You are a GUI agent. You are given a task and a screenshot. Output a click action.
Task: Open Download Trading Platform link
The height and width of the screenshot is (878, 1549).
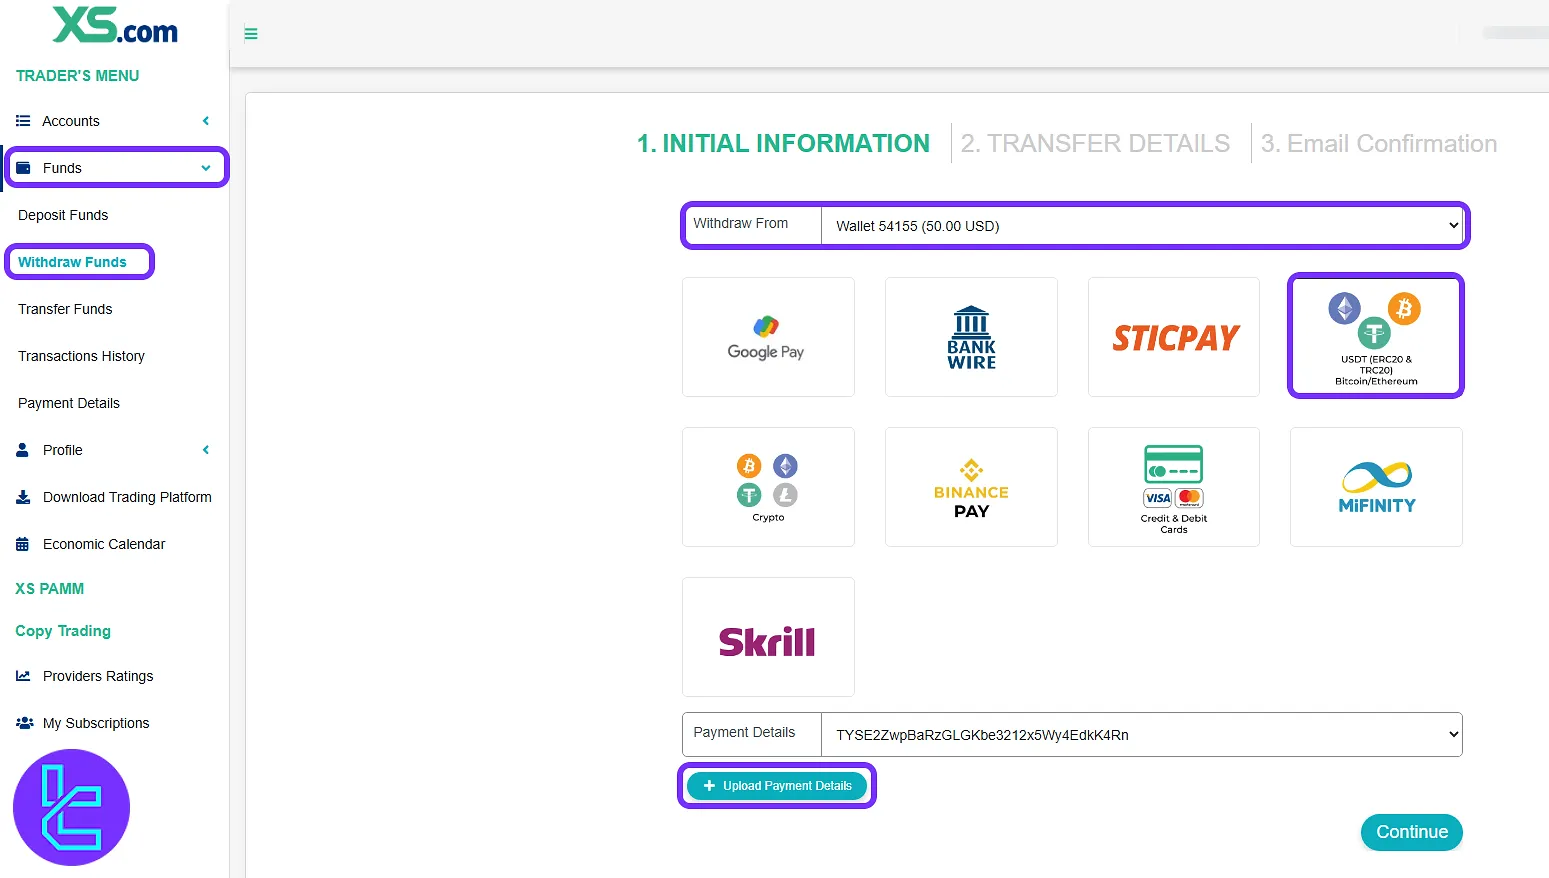point(127,497)
